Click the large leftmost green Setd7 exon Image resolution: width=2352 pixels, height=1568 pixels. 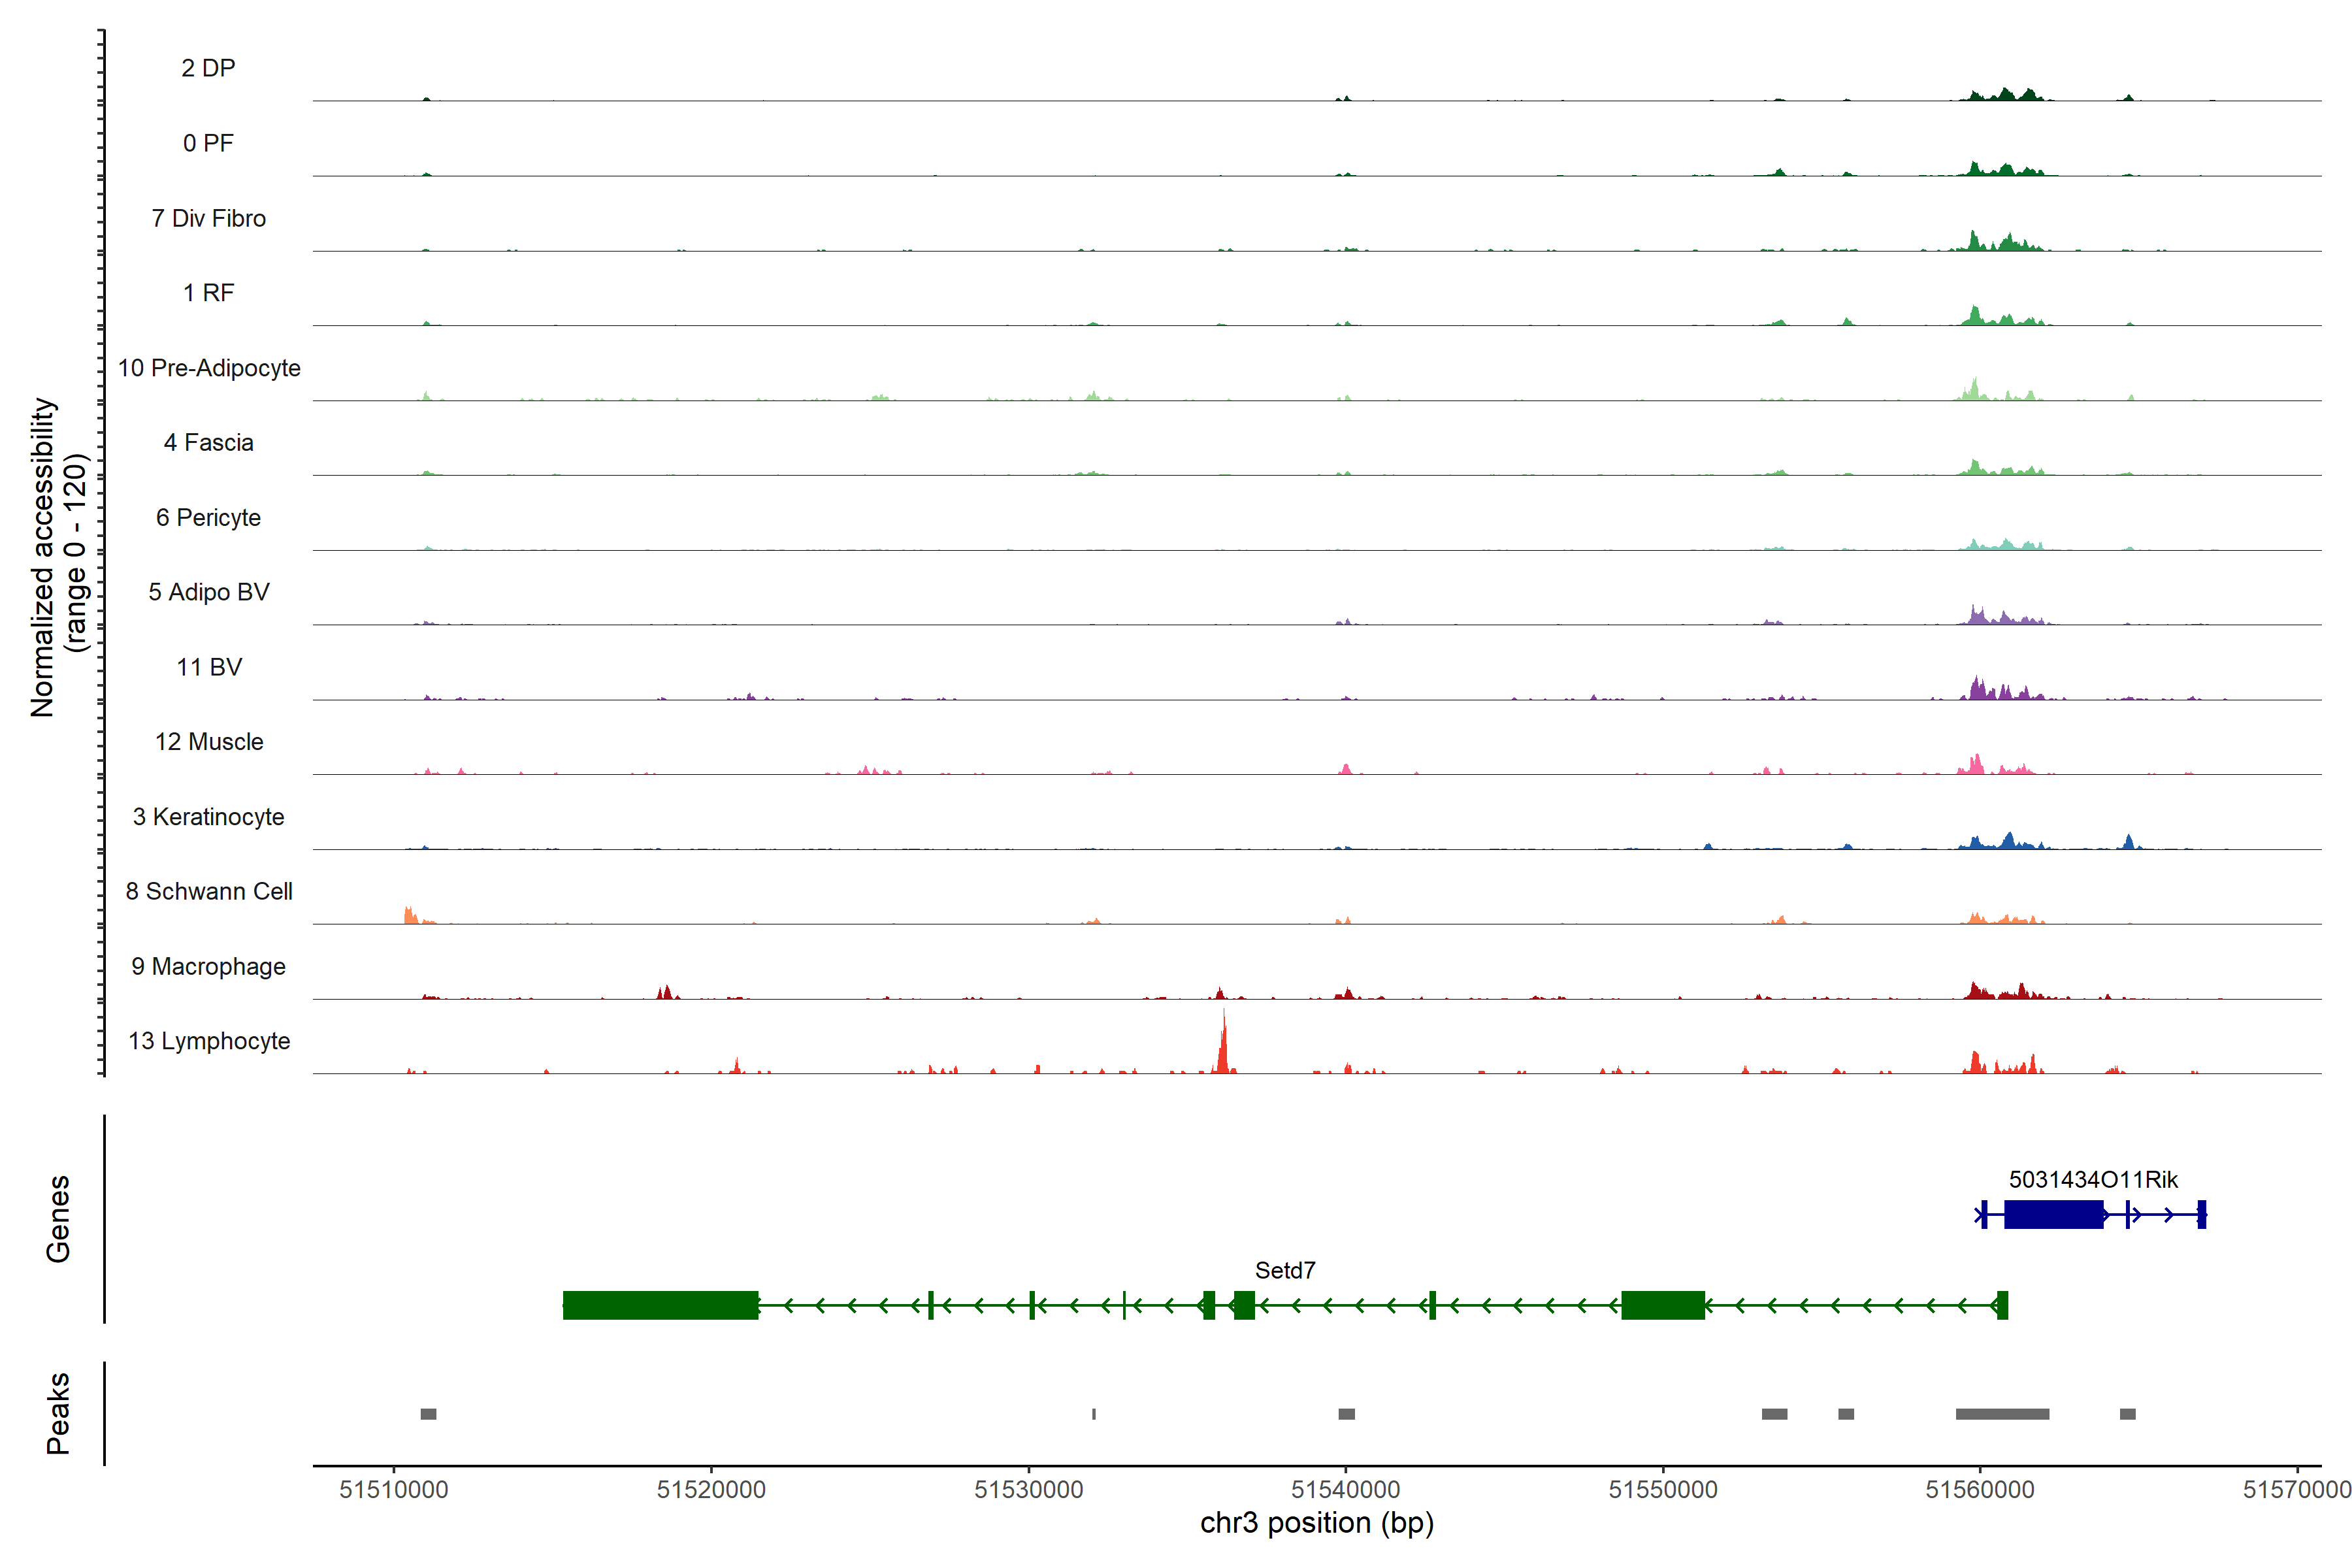660,1305
